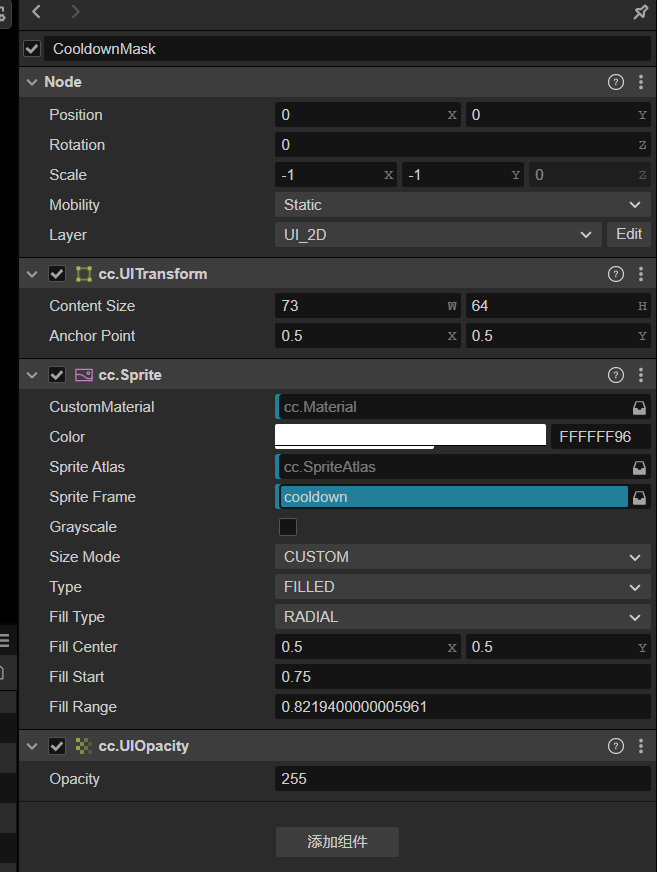Go forward with the right arrow icon
This screenshot has height=872, width=657.
coord(75,11)
